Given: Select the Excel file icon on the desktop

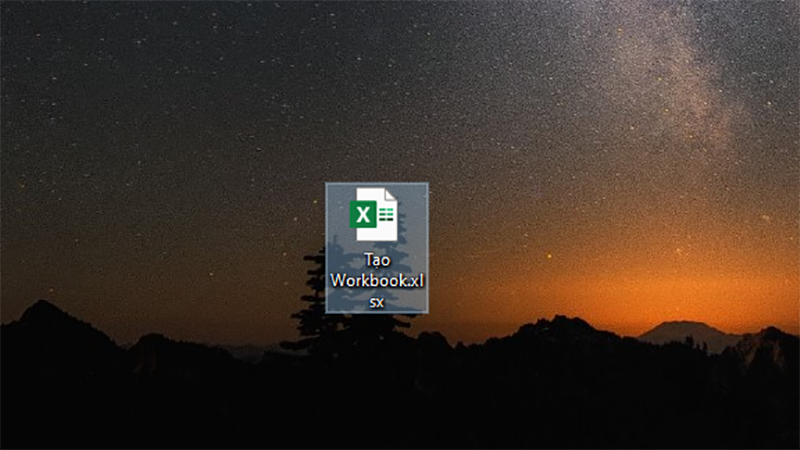Looking at the screenshot, I should (373, 214).
